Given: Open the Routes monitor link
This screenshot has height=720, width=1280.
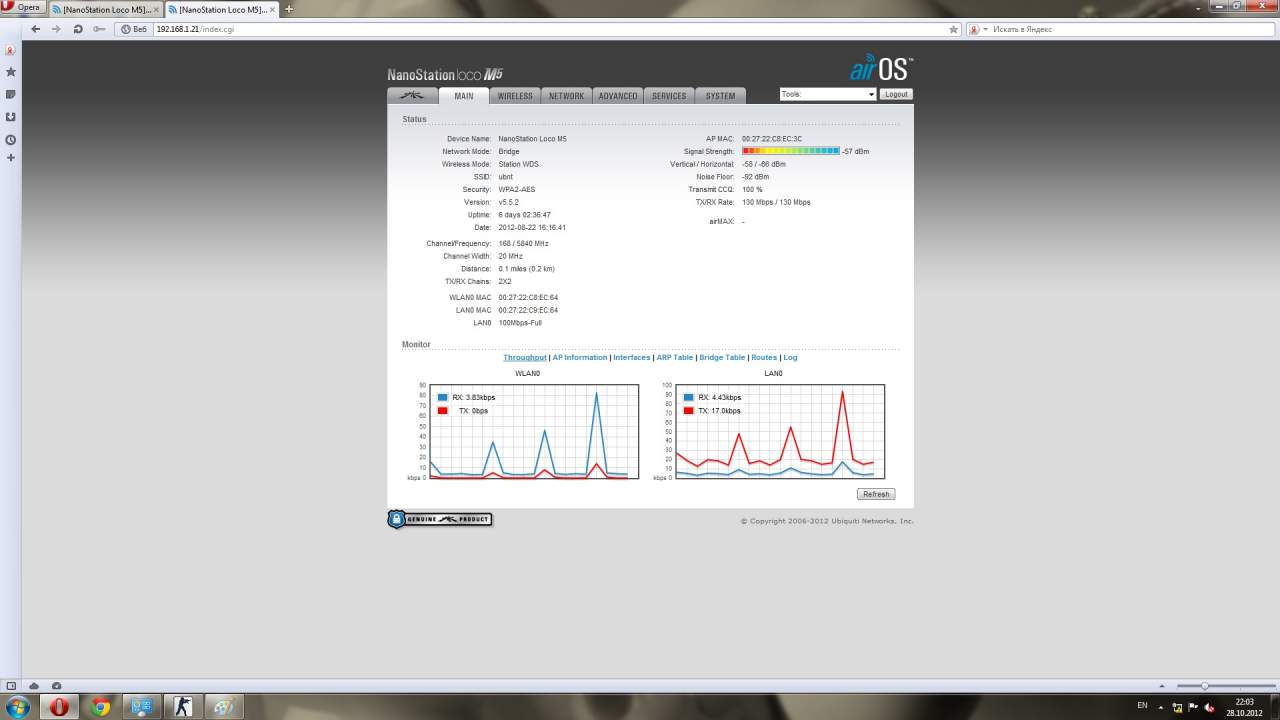Looking at the screenshot, I should 764,357.
